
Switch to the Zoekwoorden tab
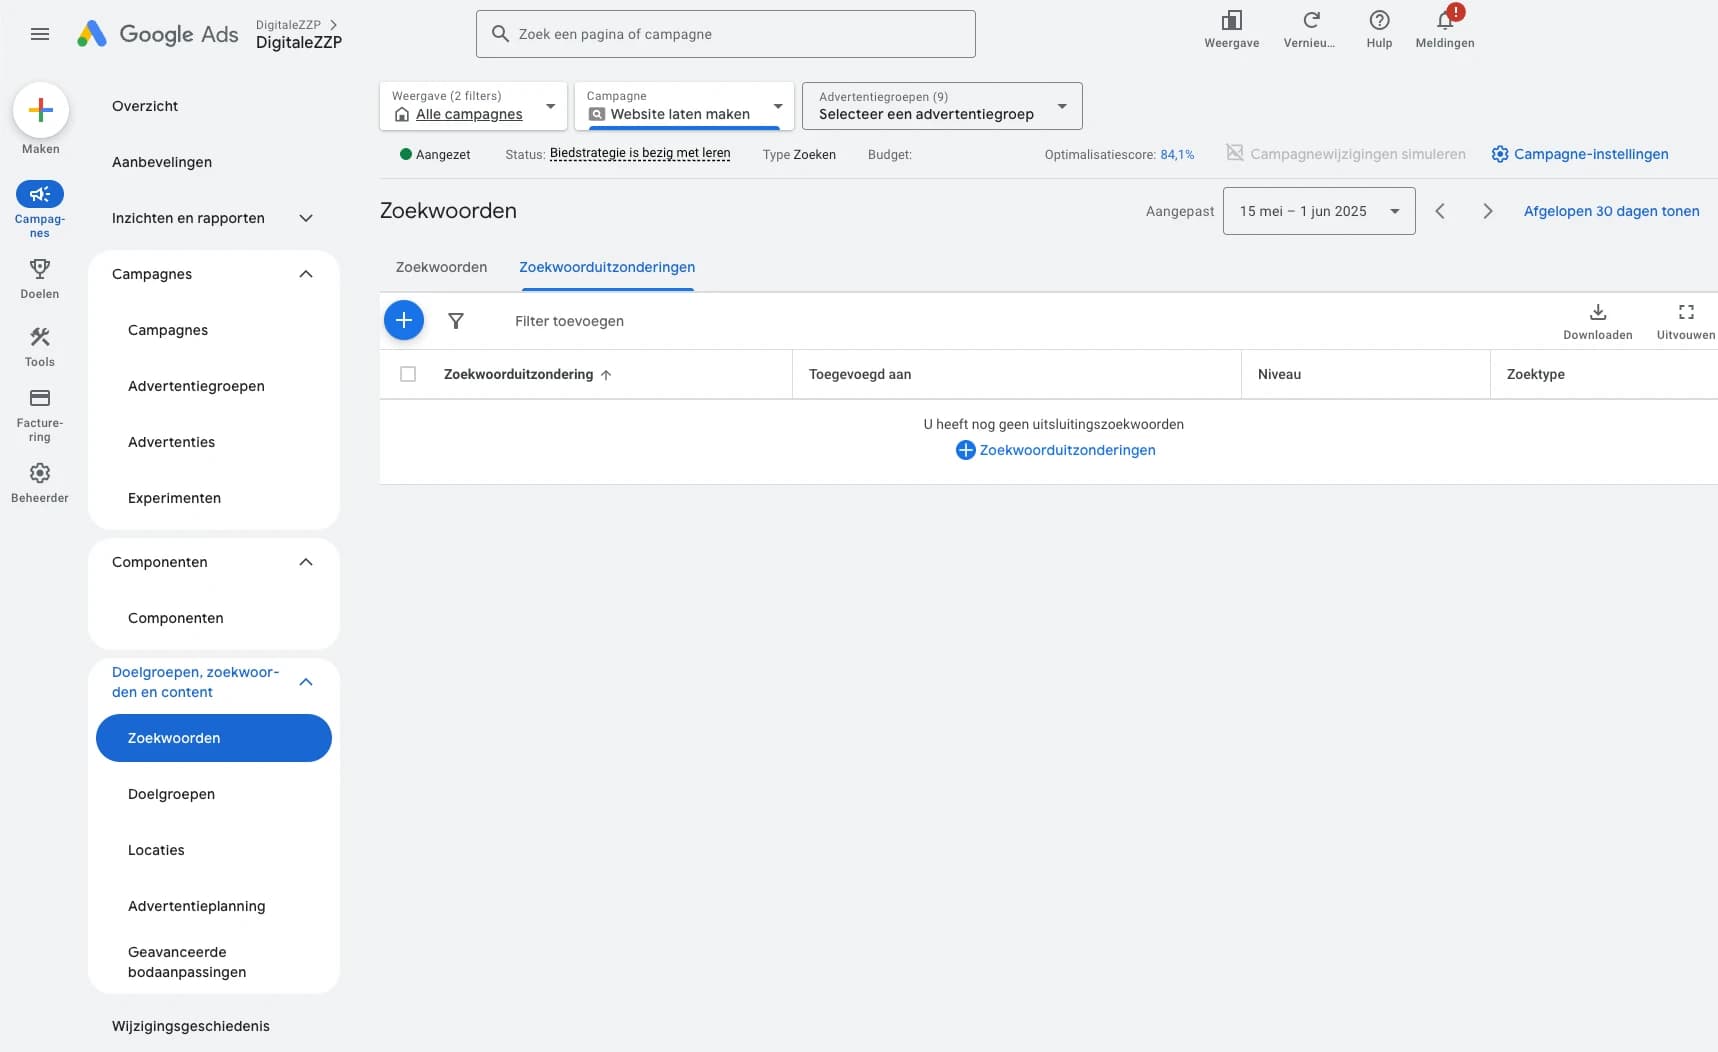[x=441, y=267]
